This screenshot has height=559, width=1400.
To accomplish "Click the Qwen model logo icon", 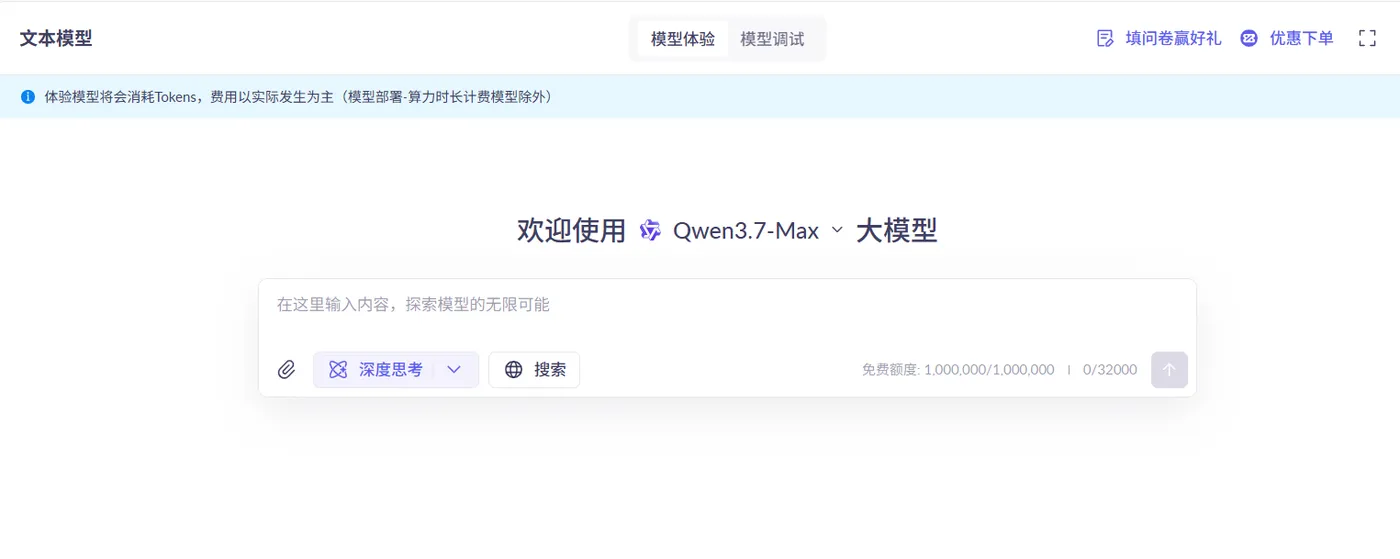I will click(x=650, y=231).
